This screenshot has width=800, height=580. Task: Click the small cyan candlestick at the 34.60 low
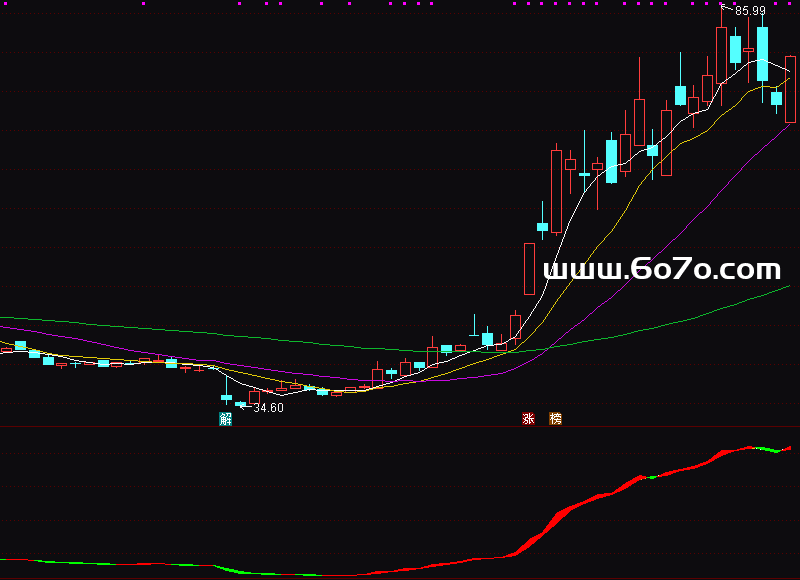point(240,404)
